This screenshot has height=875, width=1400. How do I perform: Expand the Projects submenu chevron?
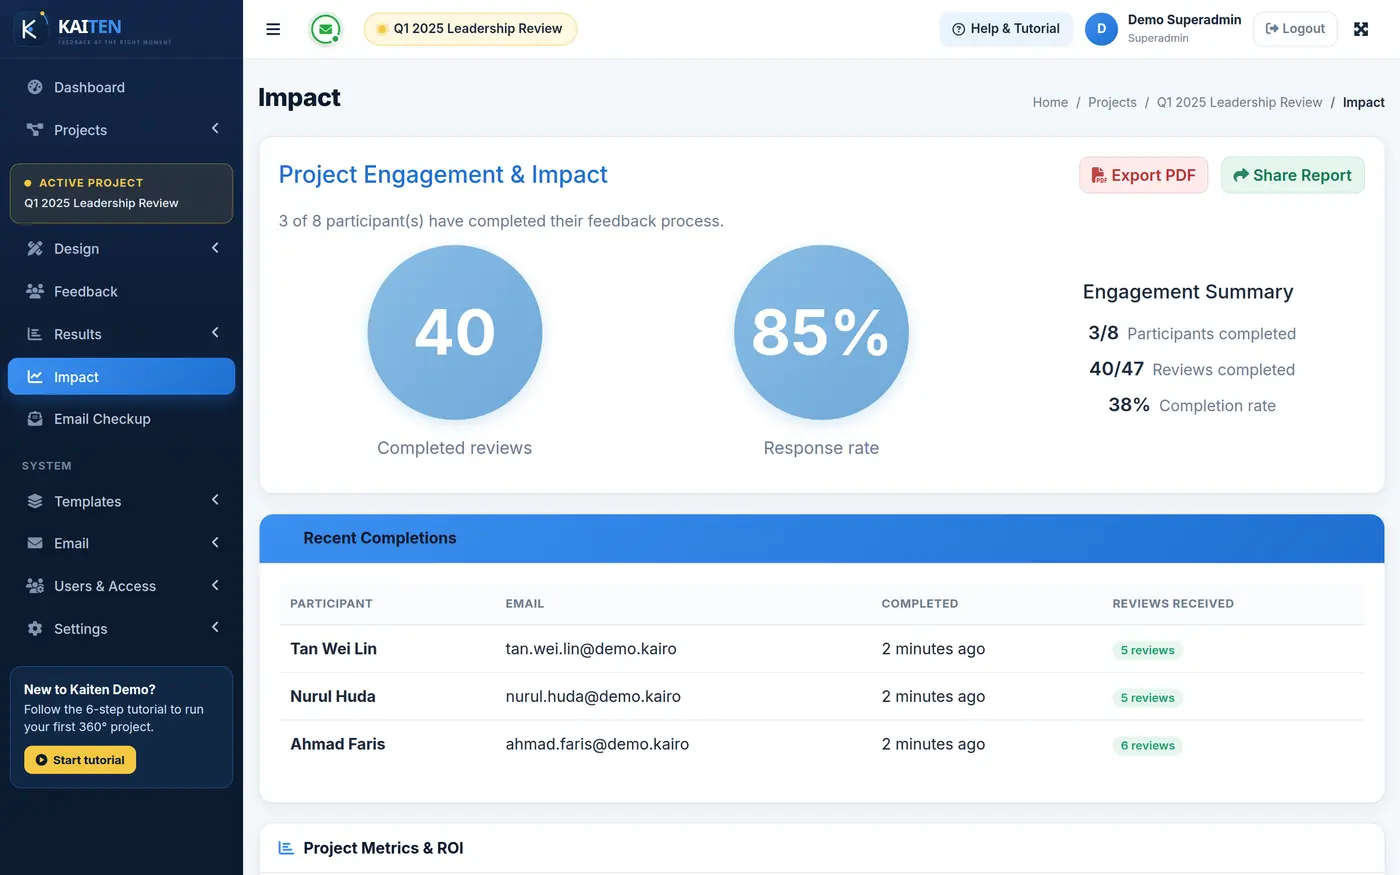point(215,129)
